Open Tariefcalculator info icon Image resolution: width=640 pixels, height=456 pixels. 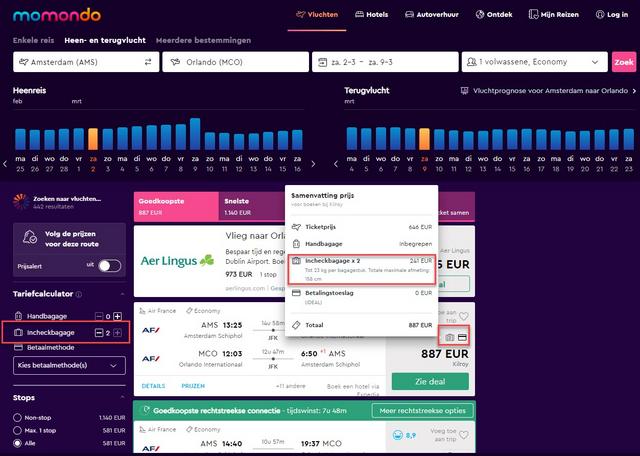click(79, 294)
